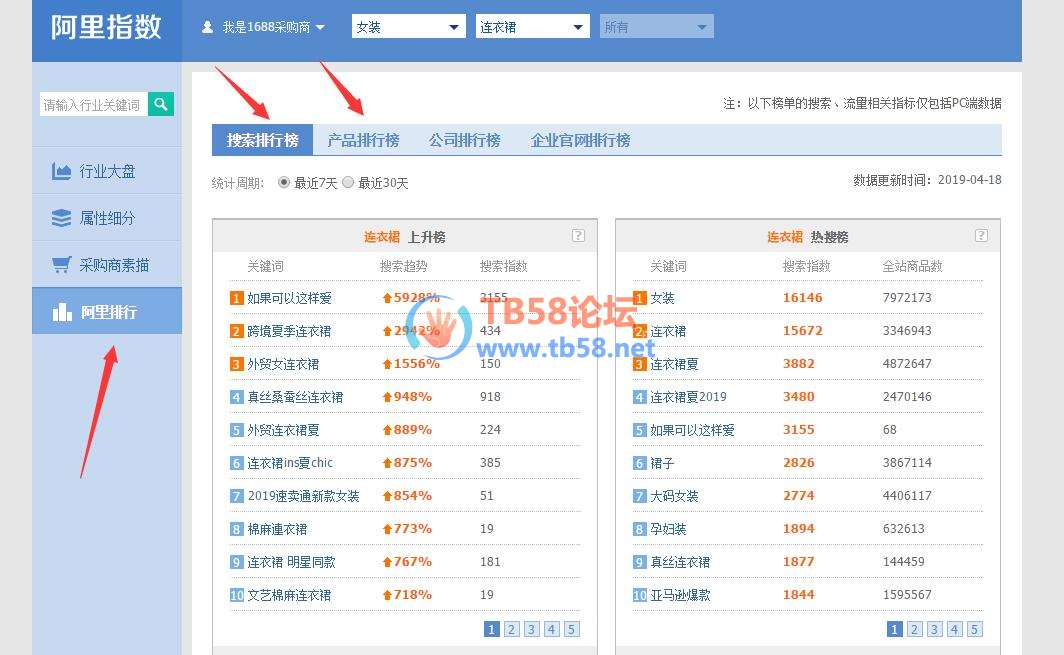
Task: Go to page 4 of 上升榜
Action: [x=551, y=629]
